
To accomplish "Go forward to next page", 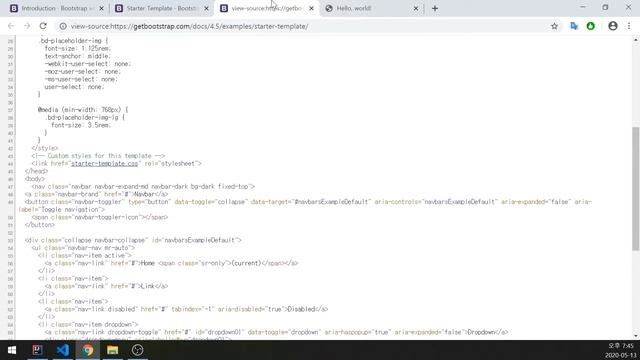I will point(27,26).
